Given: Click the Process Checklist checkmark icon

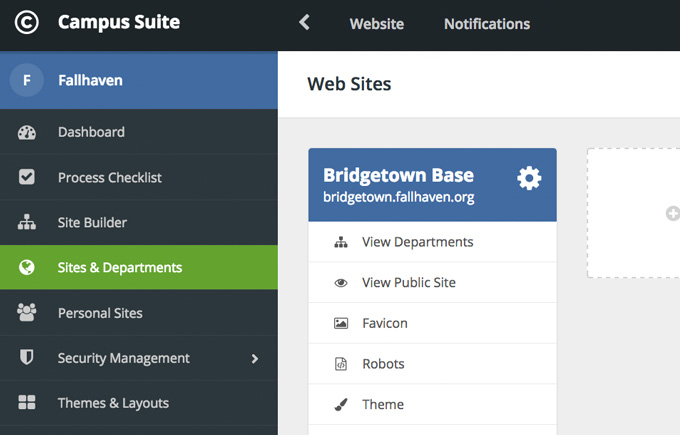Looking at the screenshot, I should pos(26,177).
